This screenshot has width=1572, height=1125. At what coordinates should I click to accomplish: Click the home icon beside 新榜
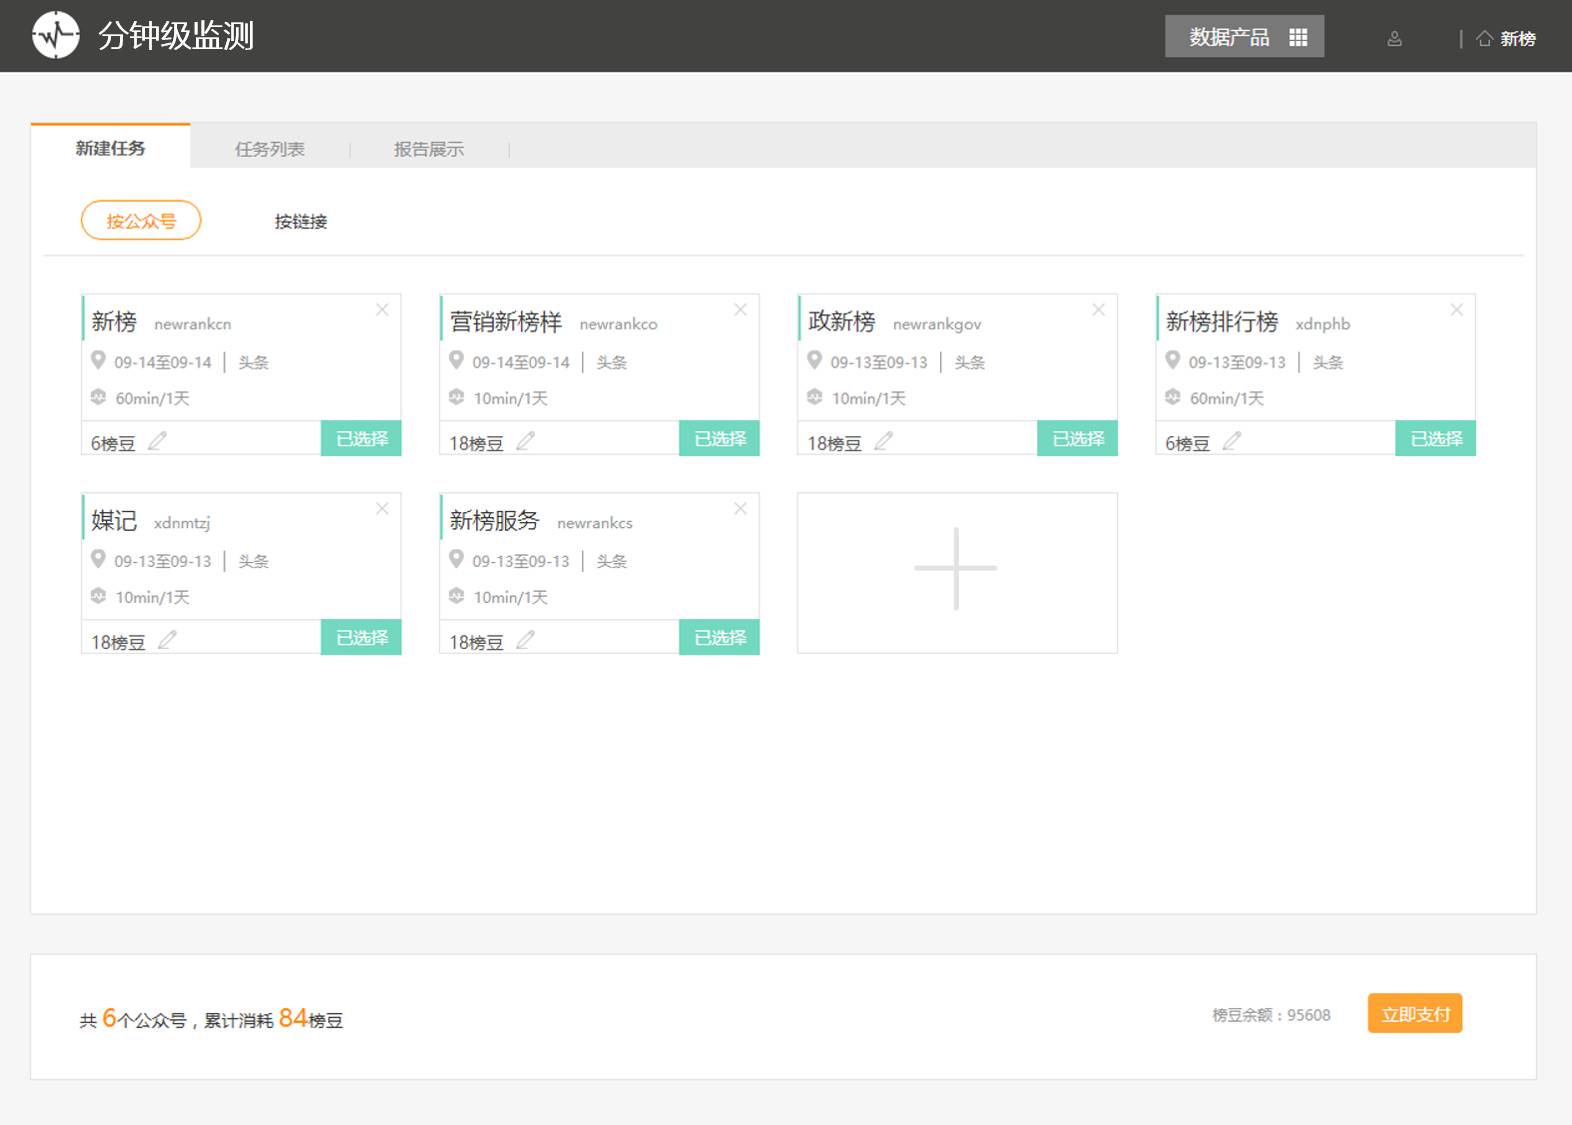[x=1484, y=38]
